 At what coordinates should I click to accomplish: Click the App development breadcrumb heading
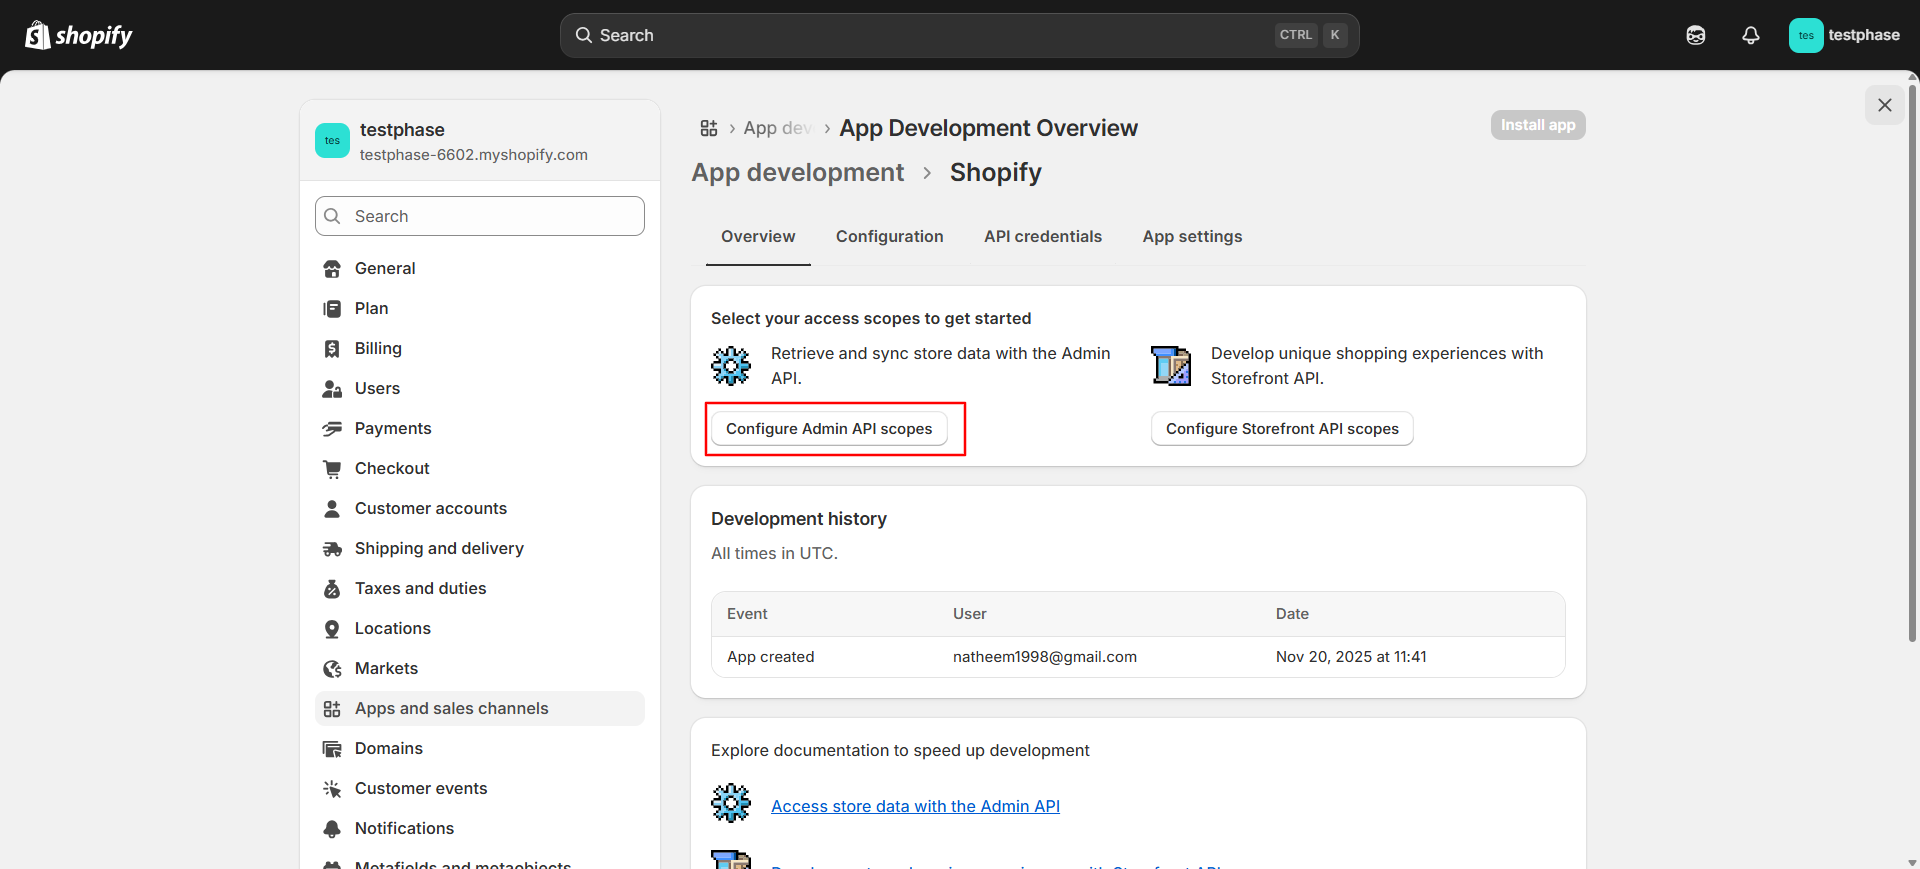click(x=798, y=172)
